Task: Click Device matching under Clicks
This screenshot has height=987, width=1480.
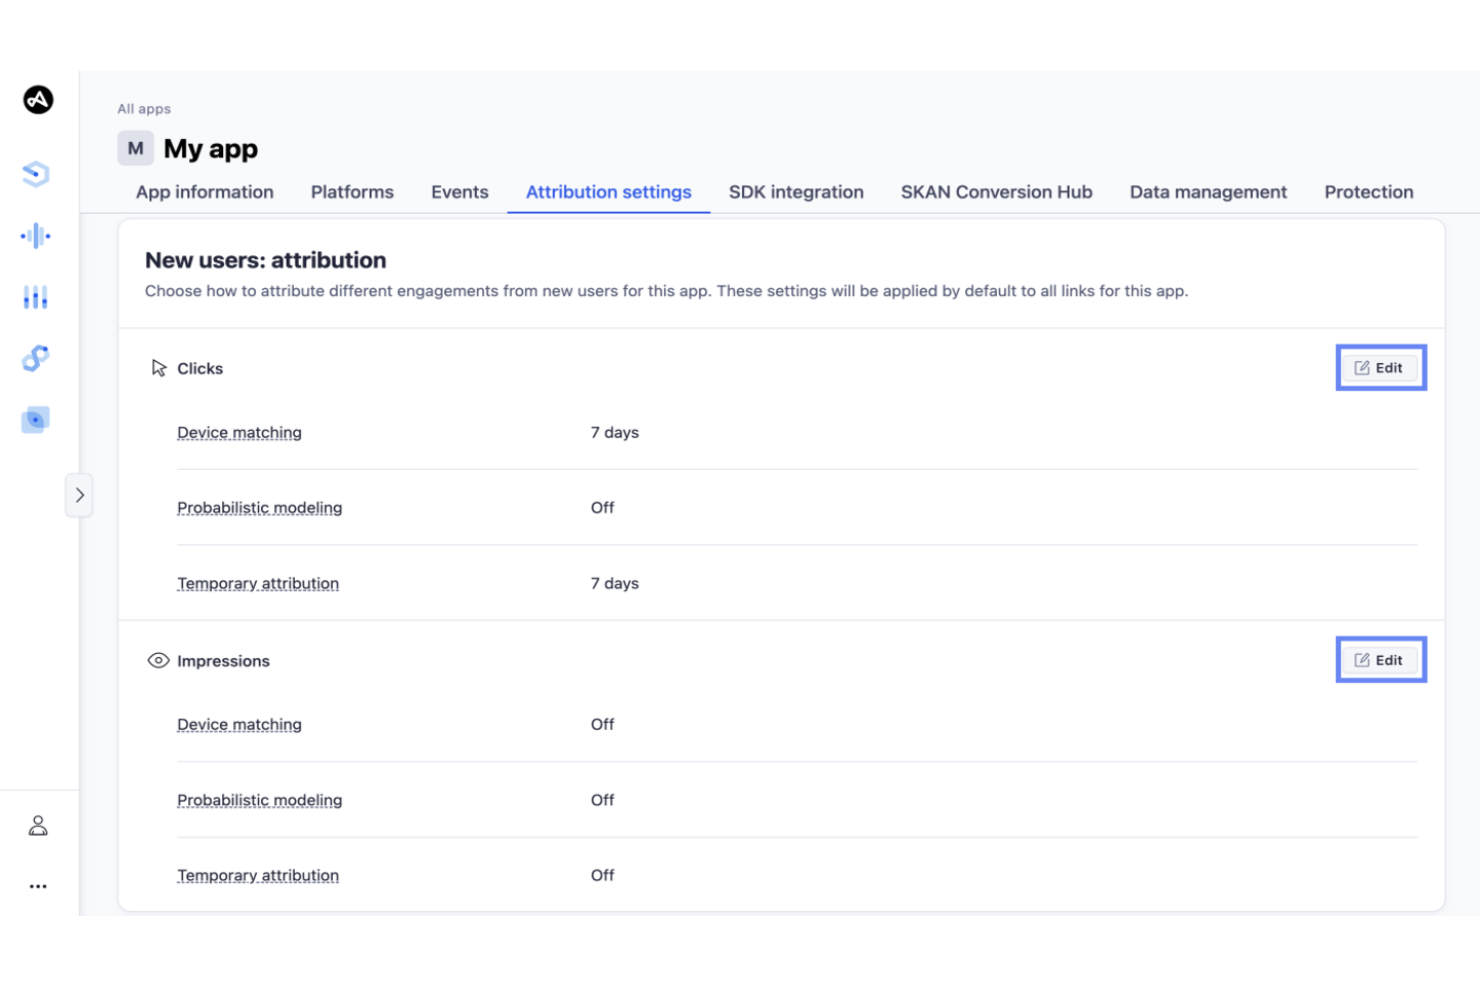Action: 239,433
